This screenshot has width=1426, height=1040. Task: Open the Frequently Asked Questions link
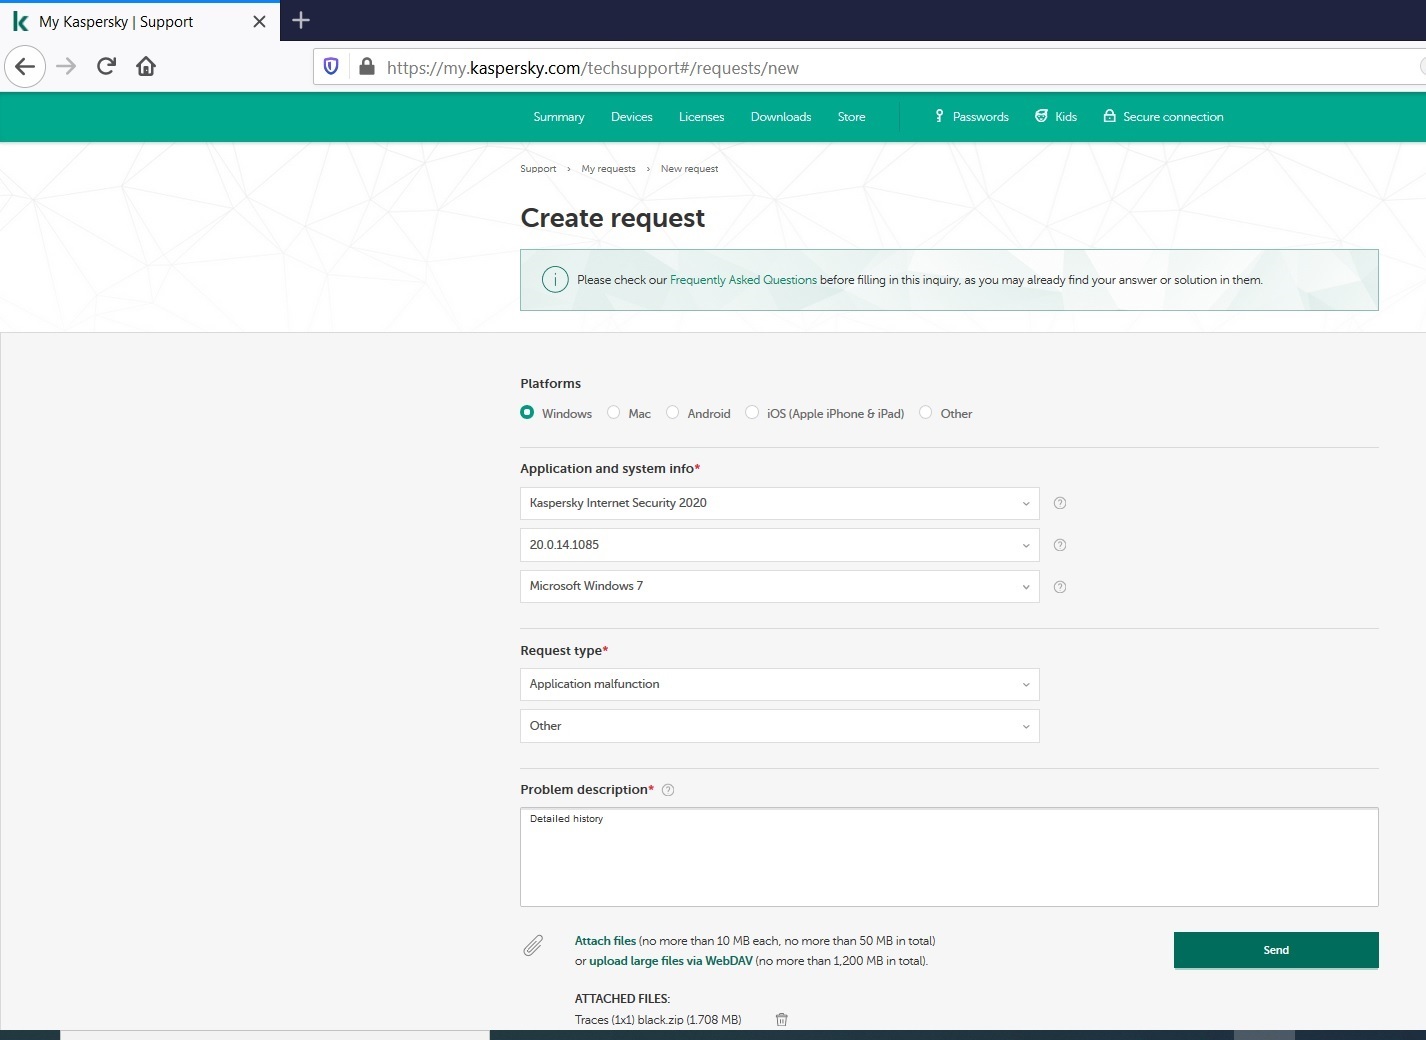[x=743, y=280]
